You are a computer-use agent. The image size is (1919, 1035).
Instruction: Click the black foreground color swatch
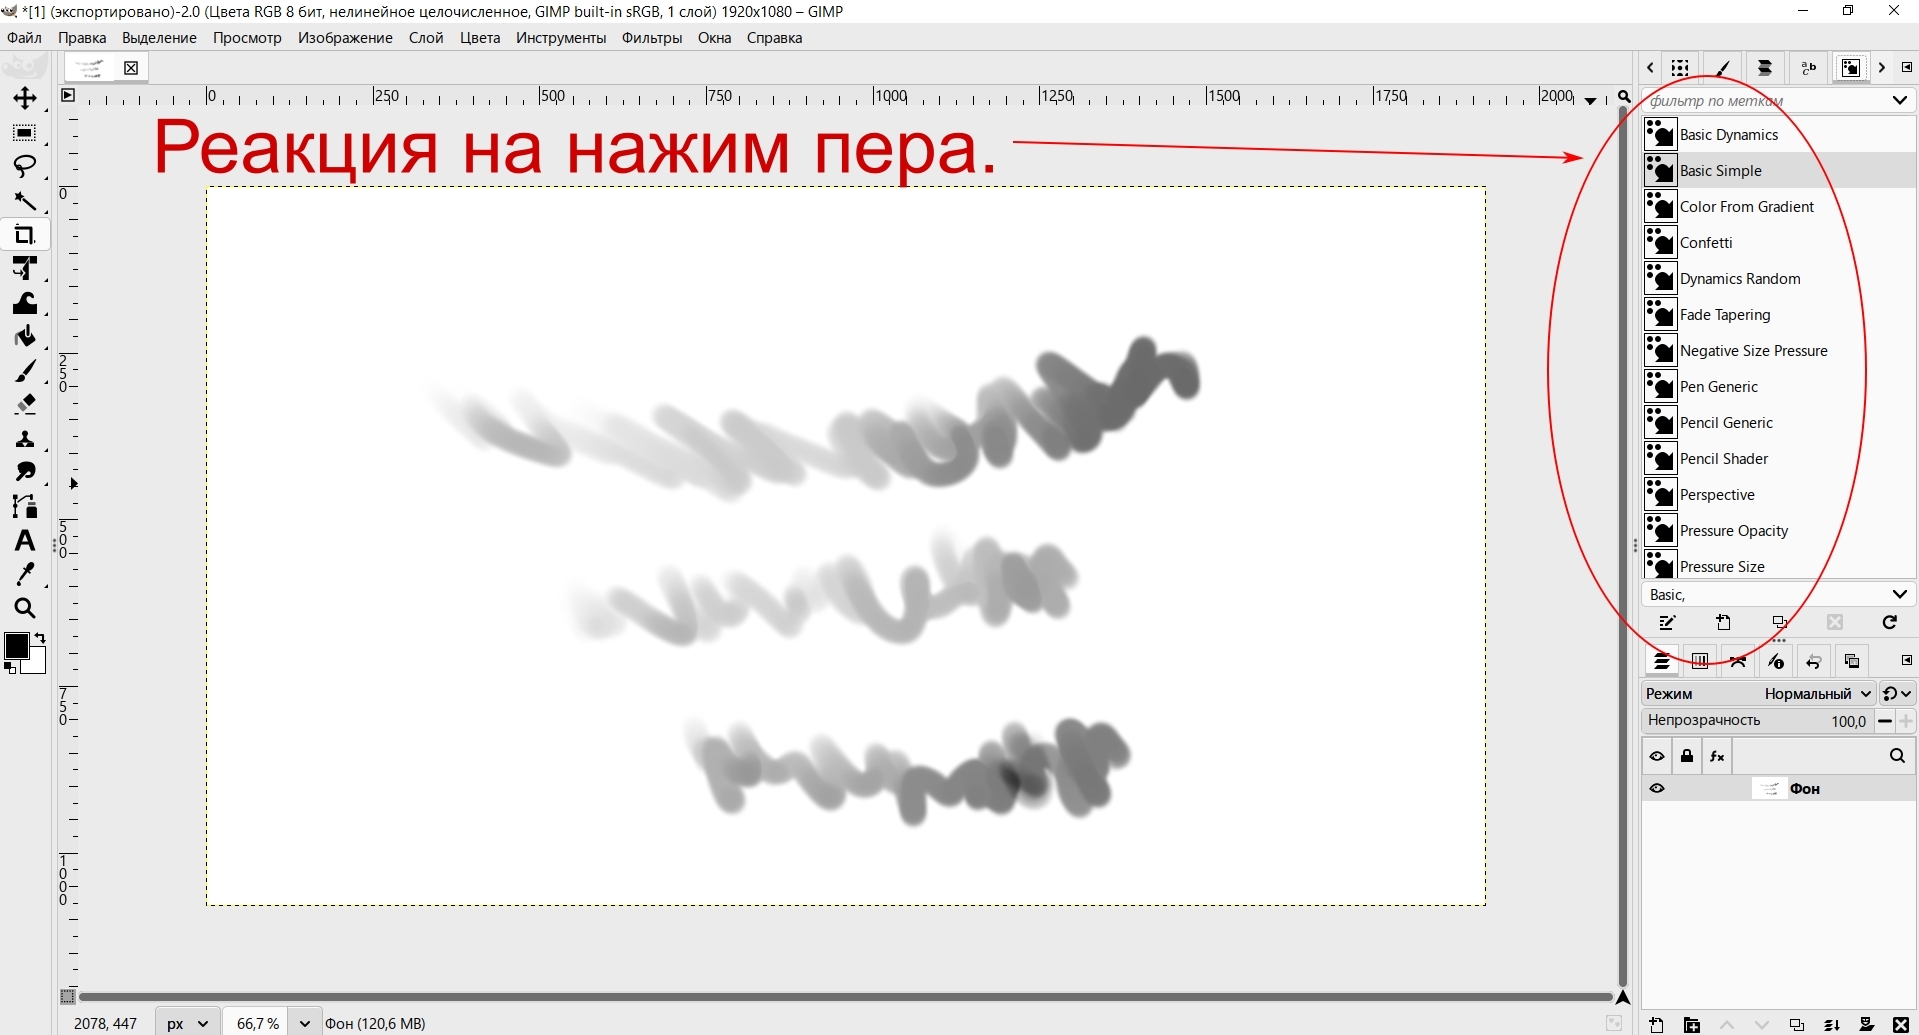16,646
